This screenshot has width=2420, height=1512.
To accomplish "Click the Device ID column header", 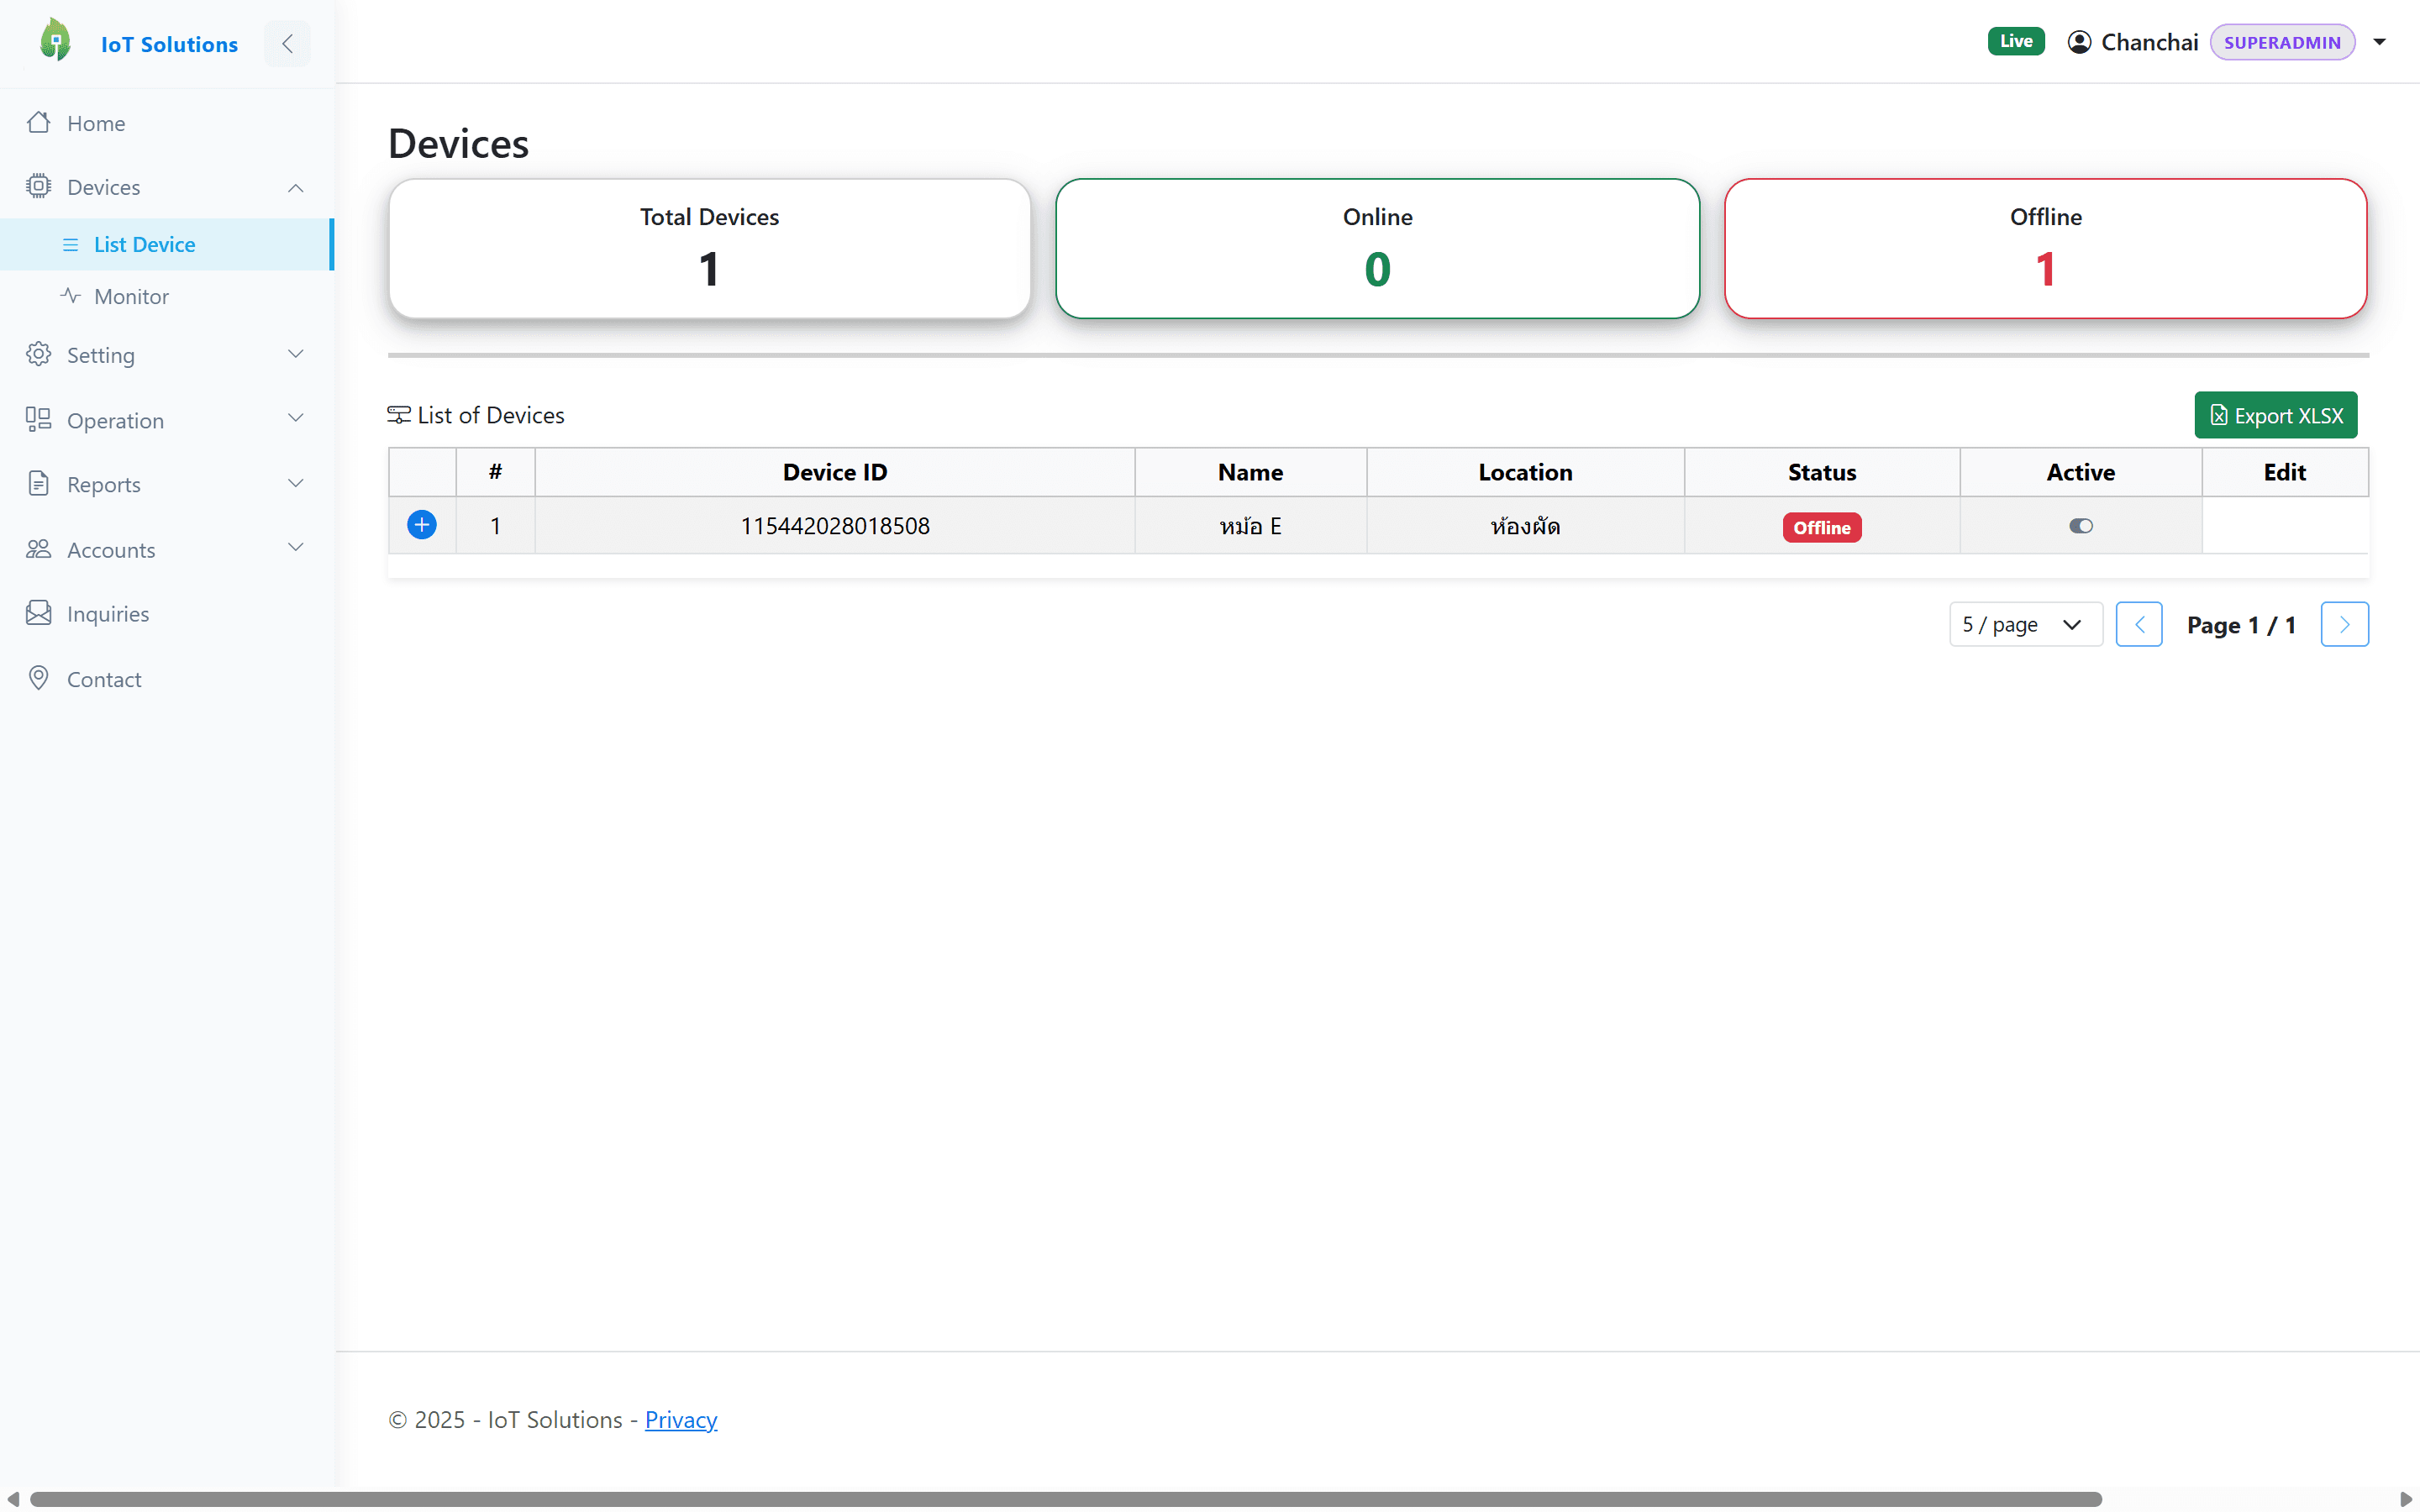I will tap(835, 472).
